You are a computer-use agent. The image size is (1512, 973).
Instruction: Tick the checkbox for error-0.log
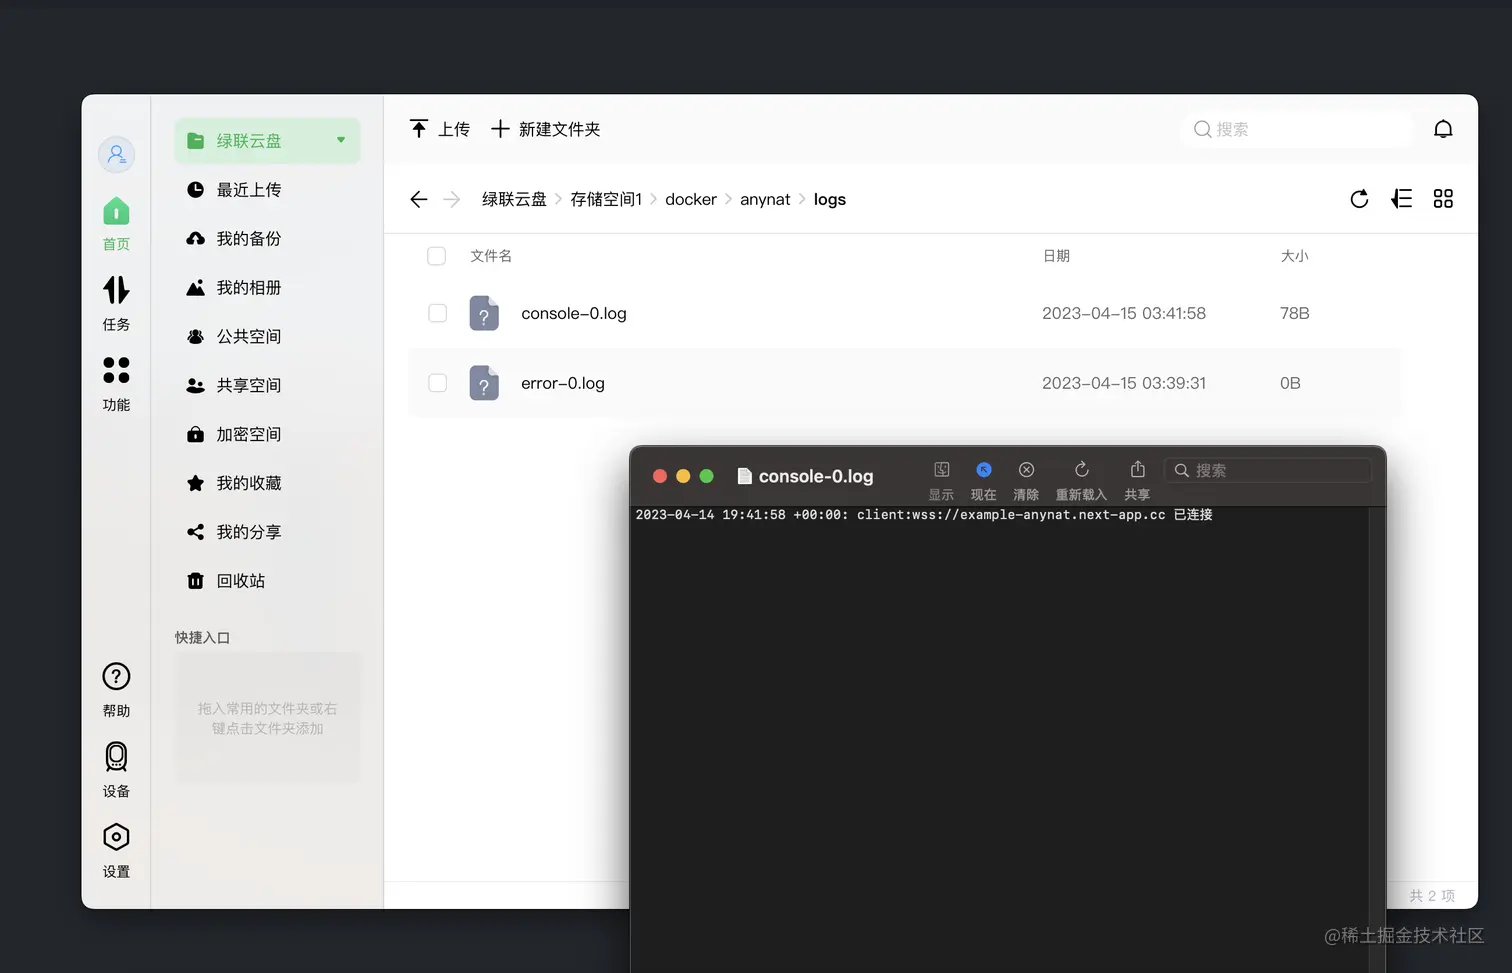click(x=437, y=383)
